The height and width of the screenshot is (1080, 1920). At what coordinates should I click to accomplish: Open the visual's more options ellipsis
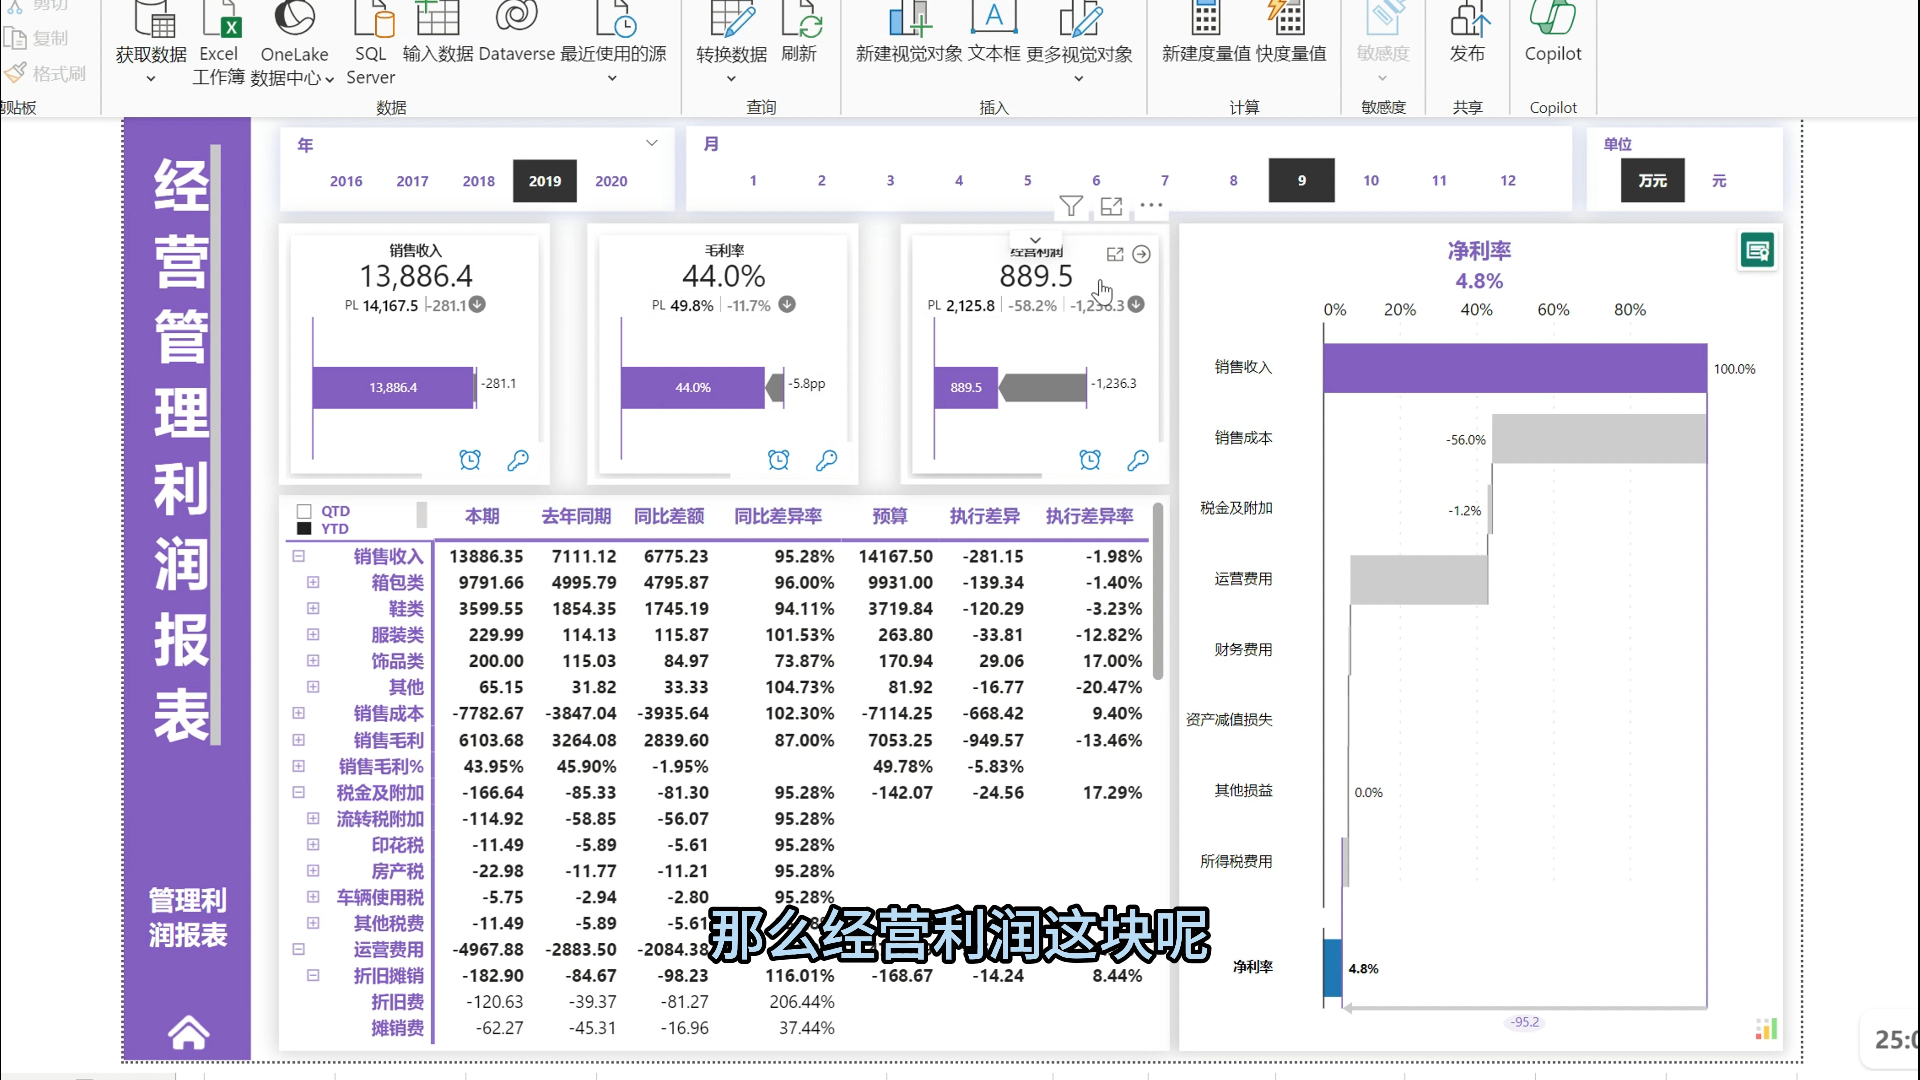click(1151, 205)
